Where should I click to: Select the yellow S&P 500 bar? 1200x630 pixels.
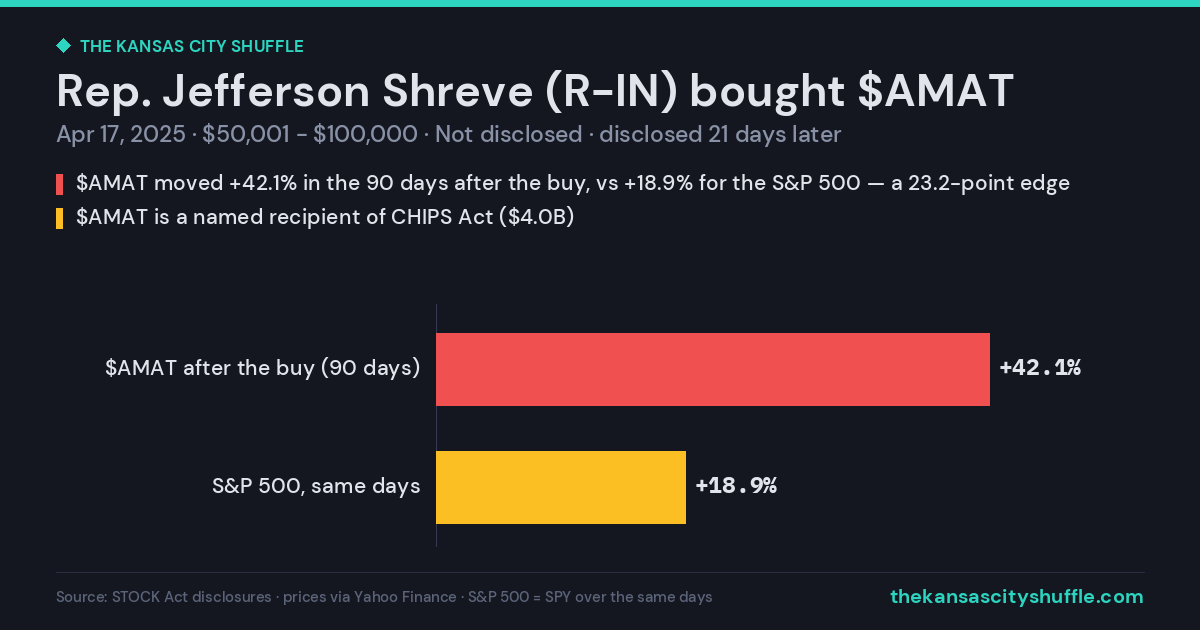coord(561,487)
